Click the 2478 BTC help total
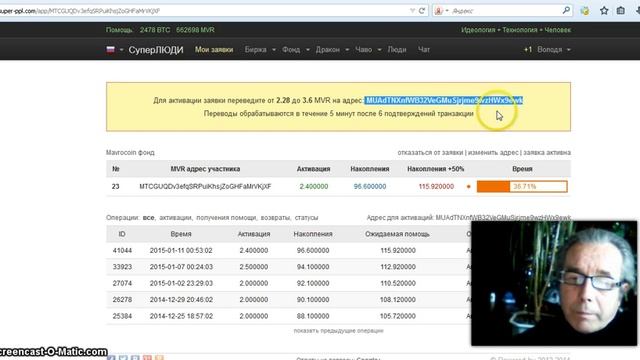This screenshot has width=640, height=360. [155, 30]
